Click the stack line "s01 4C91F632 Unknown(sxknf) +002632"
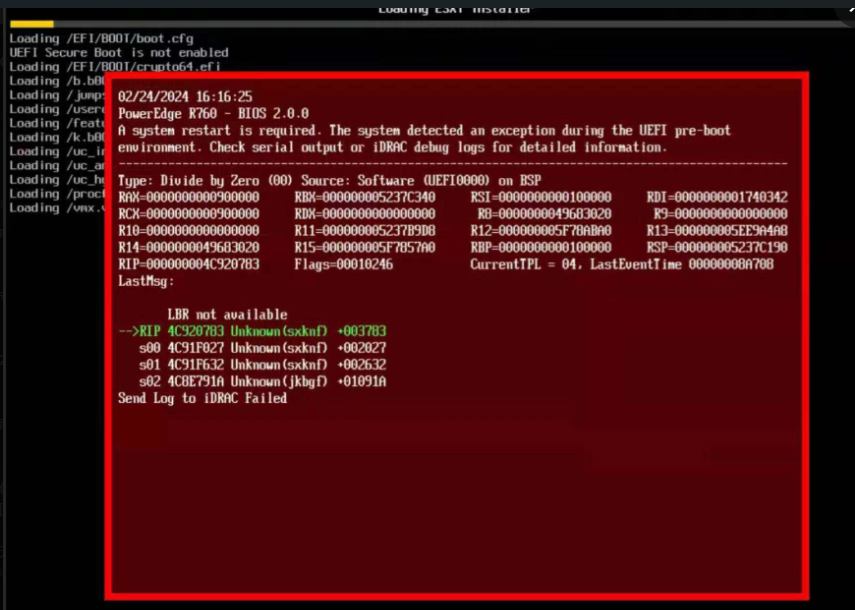855x610 pixels. click(263, 365)
